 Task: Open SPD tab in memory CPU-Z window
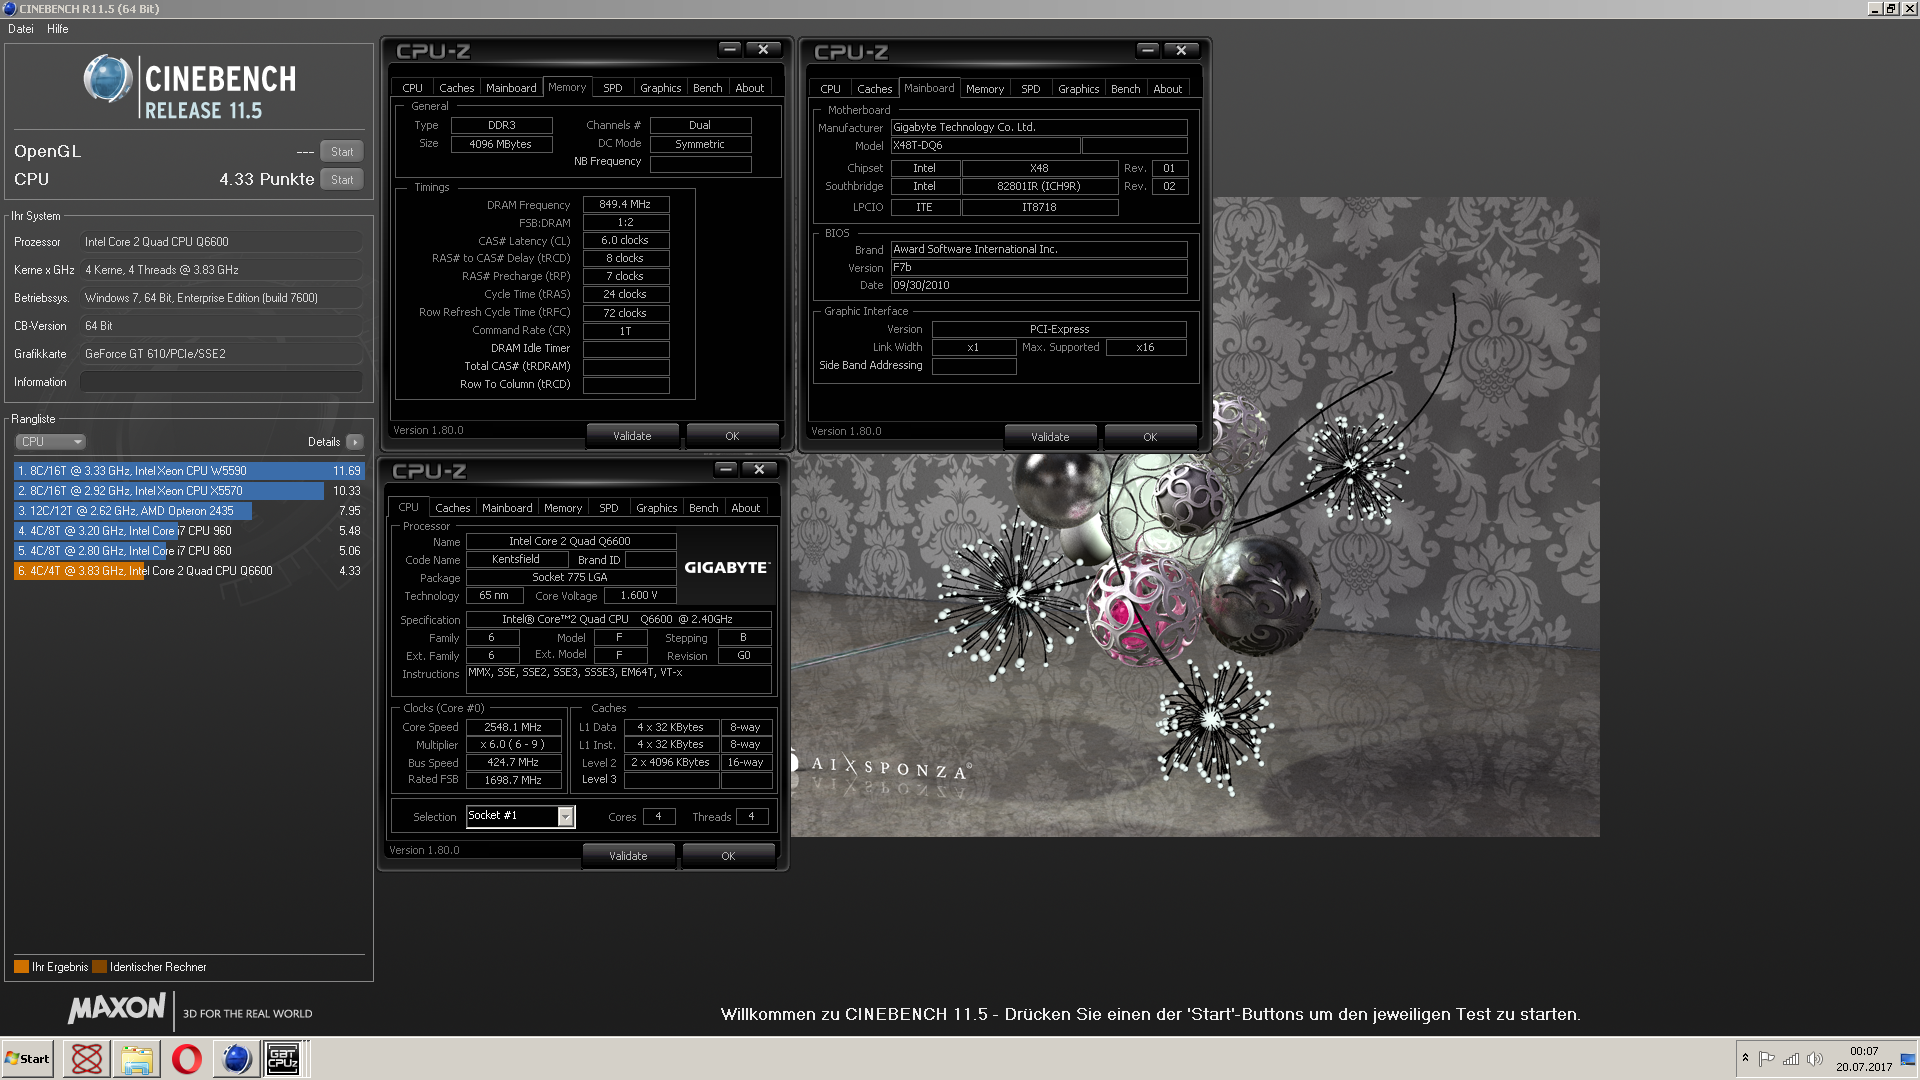[x=613, y=88]
